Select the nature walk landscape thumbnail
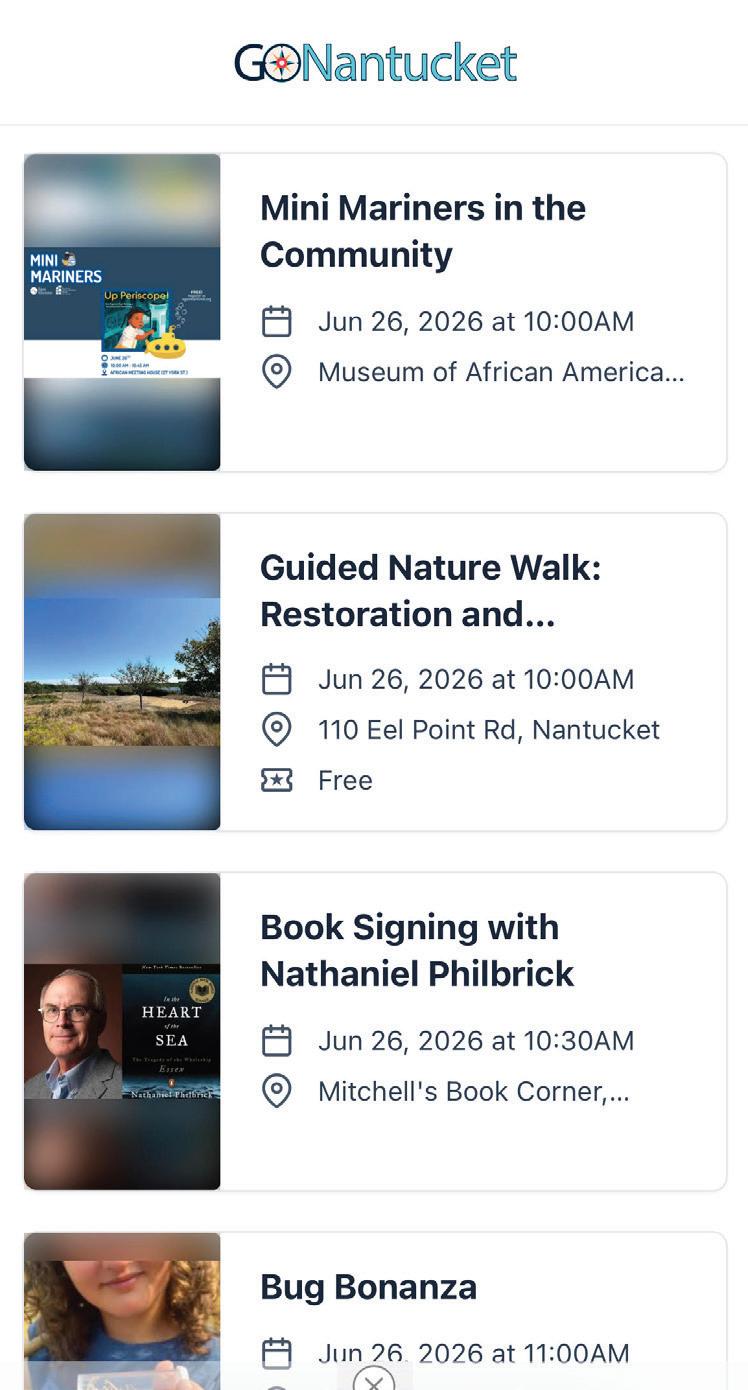This screenshot has height=1390, width=748. pos(122,672)
